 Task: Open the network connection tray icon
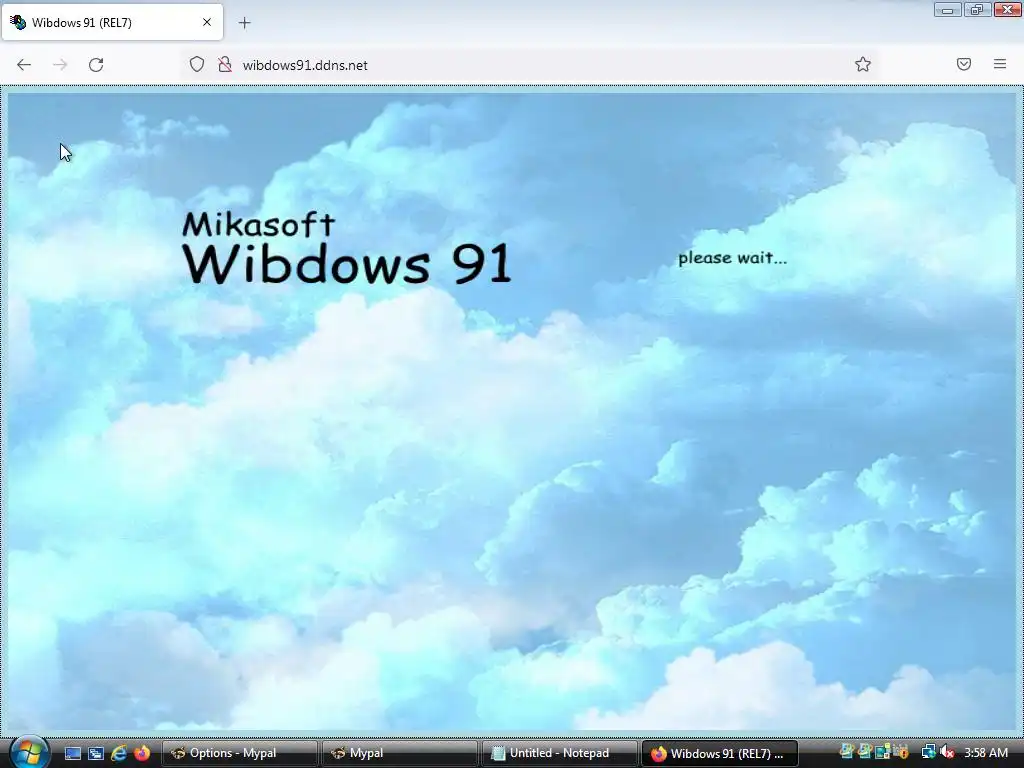[928, 752]
